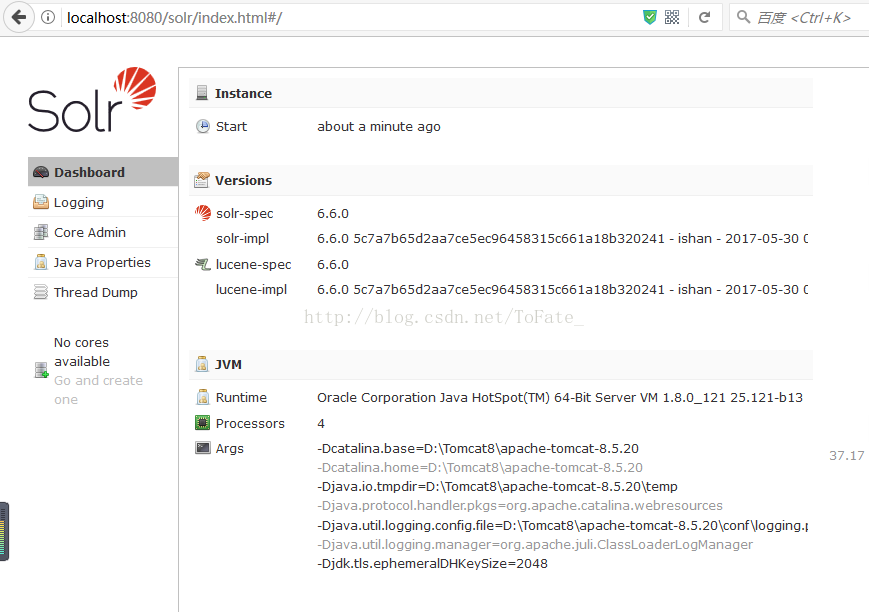Follow the 'Go and create one' link

click(x=98, y=390)
